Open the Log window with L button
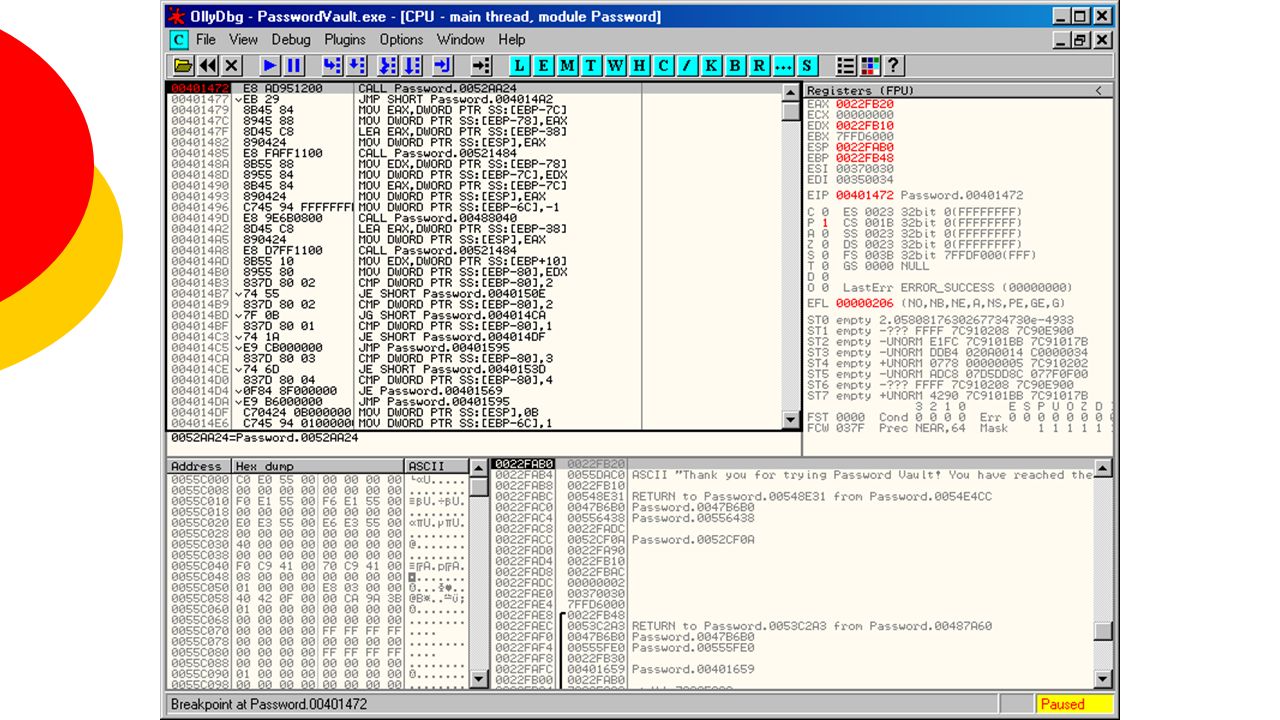 tap(519, 66)
